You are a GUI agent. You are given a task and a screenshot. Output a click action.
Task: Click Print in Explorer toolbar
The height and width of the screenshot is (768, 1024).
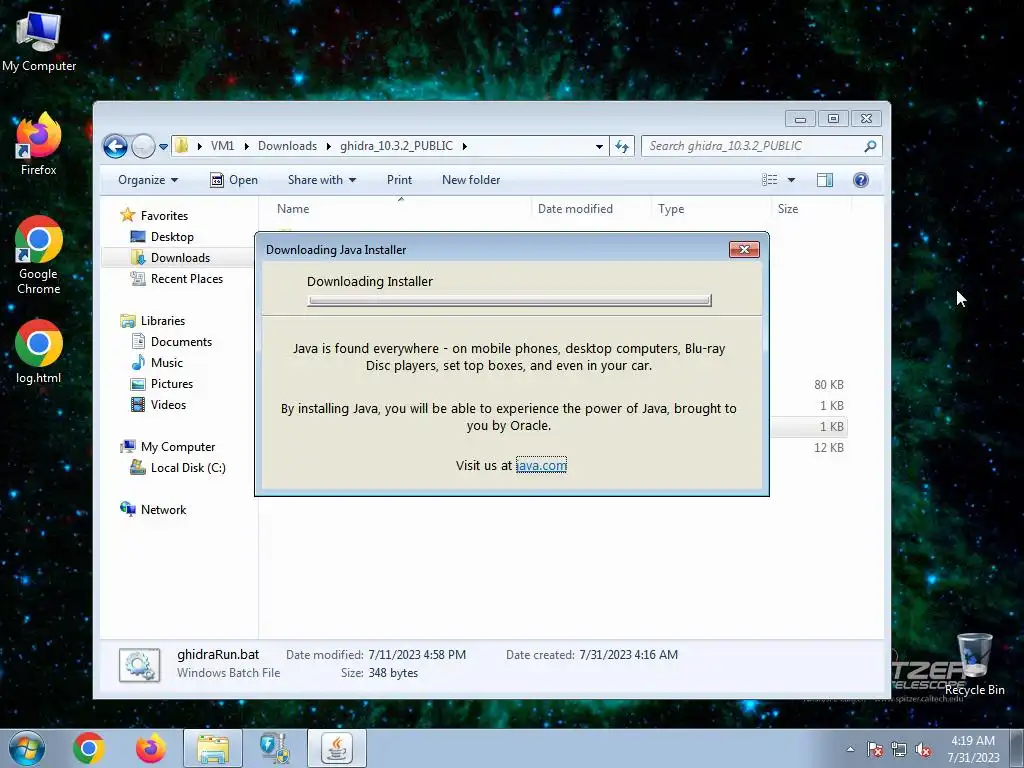pos(399,180)
